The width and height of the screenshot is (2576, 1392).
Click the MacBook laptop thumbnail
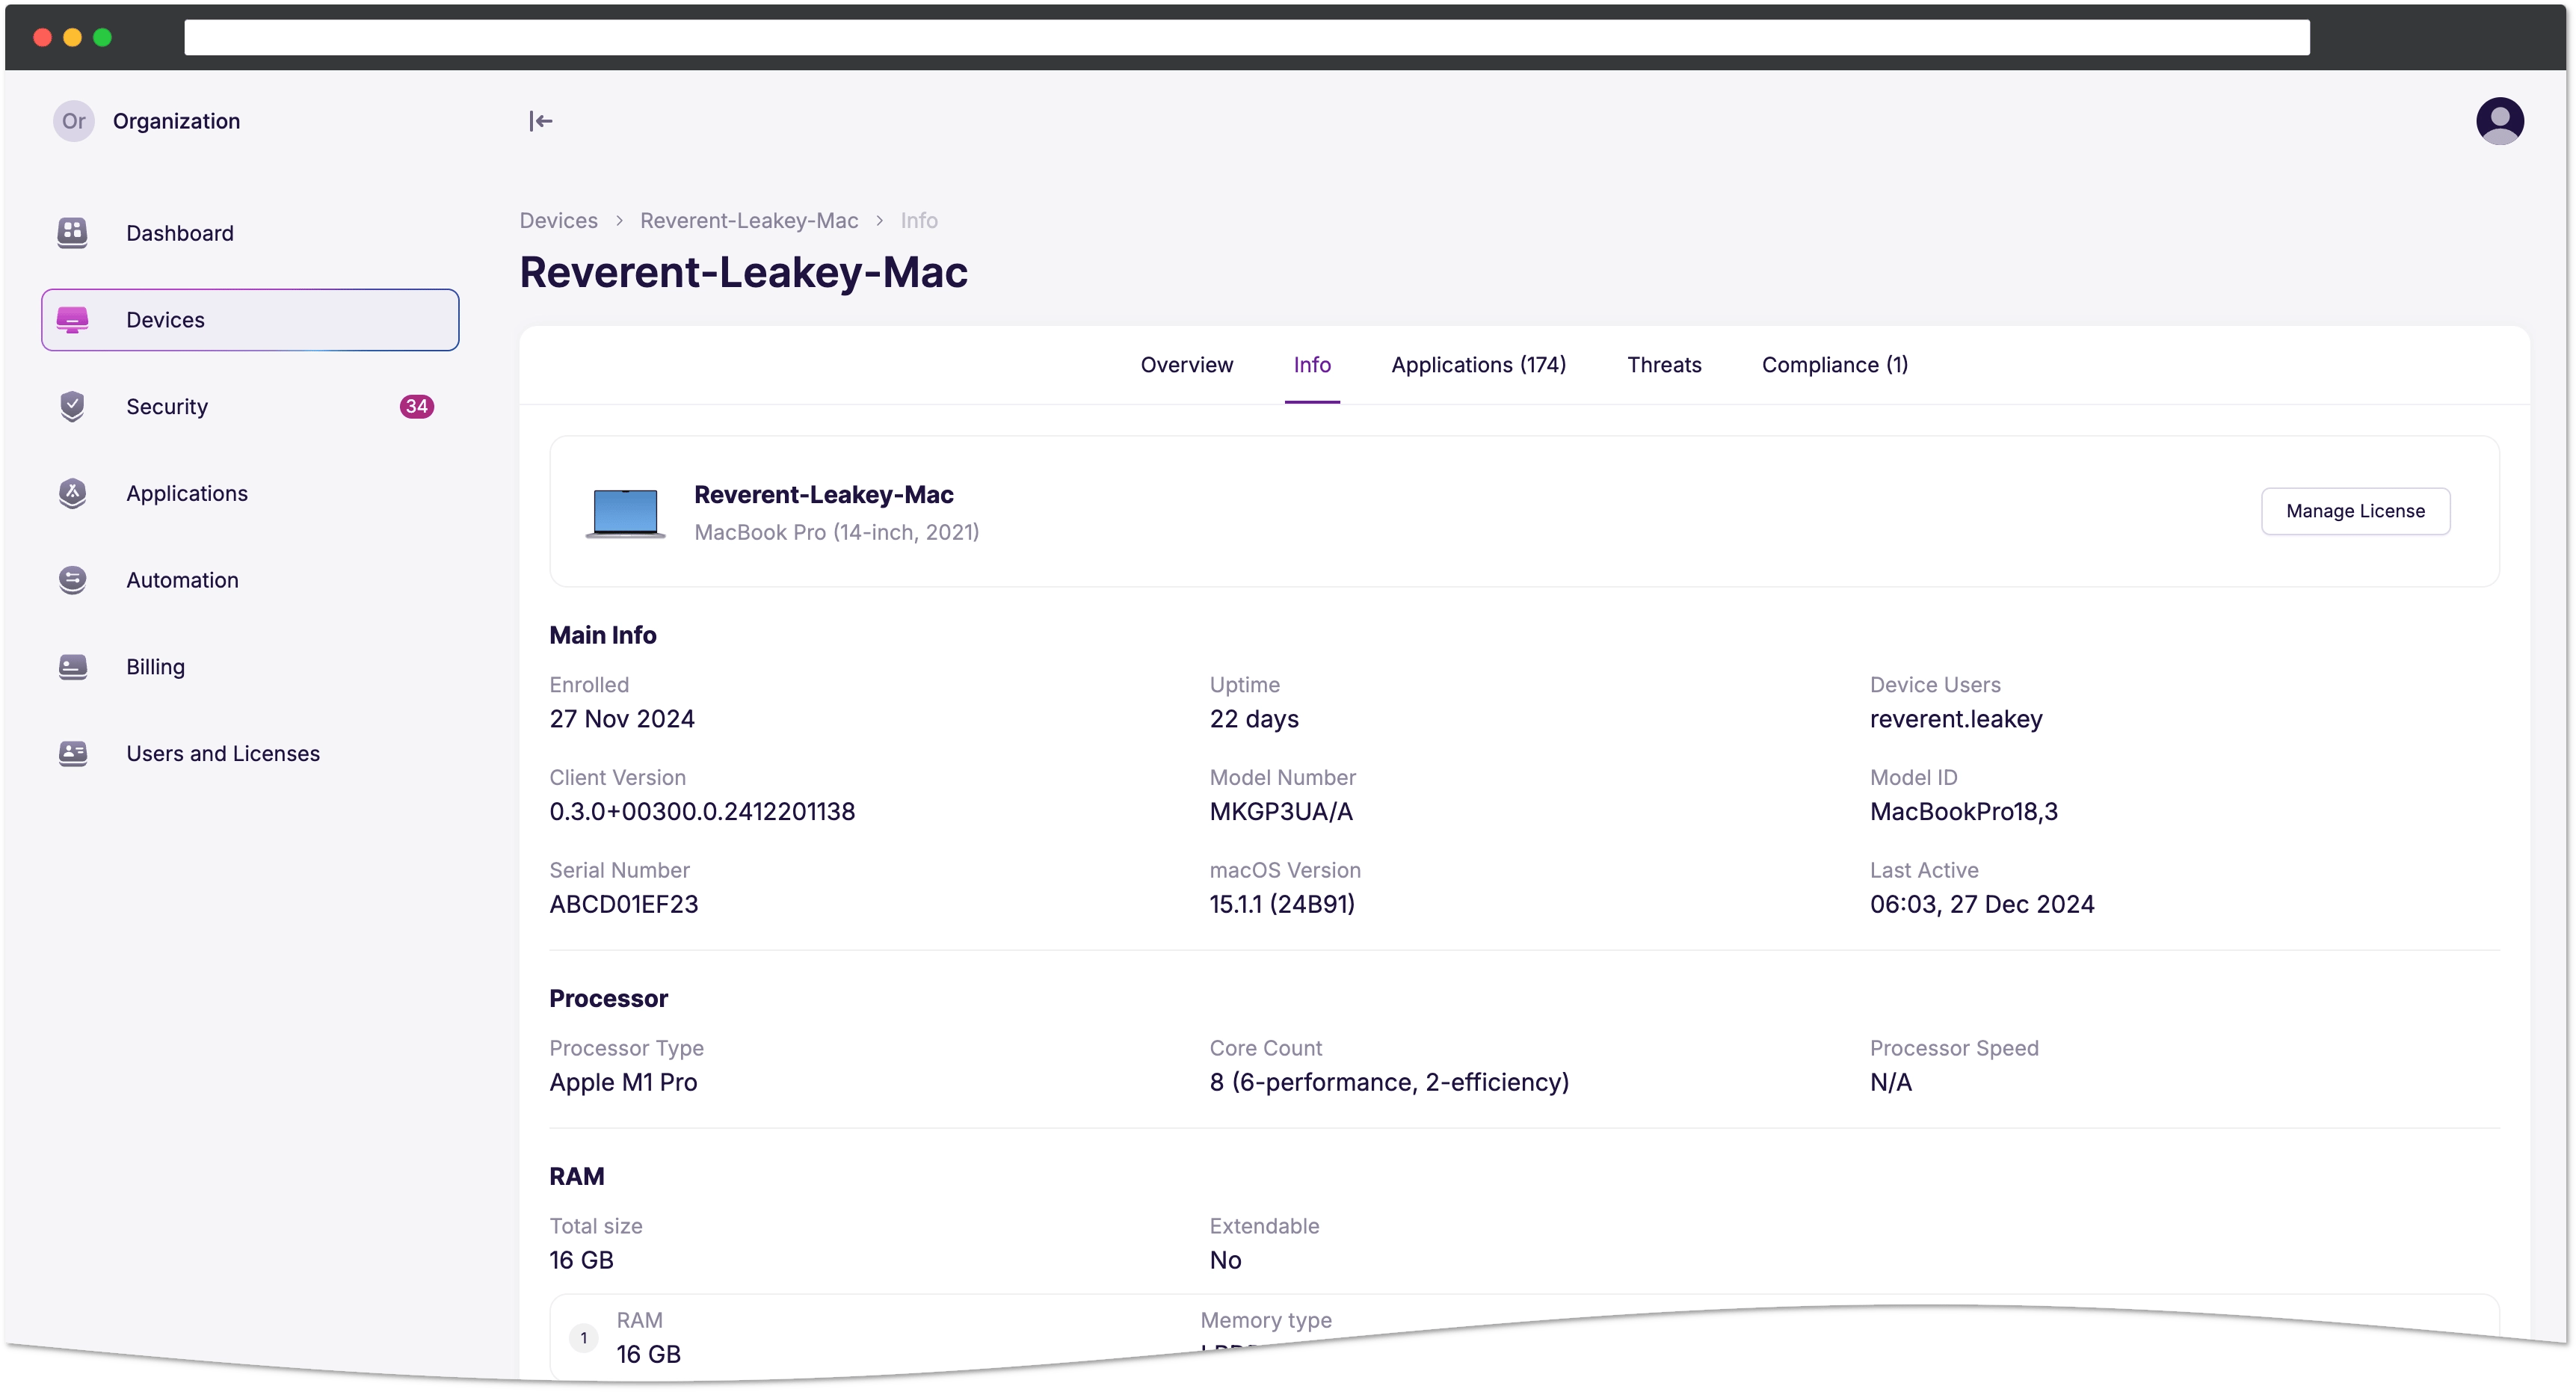point(625,513)
